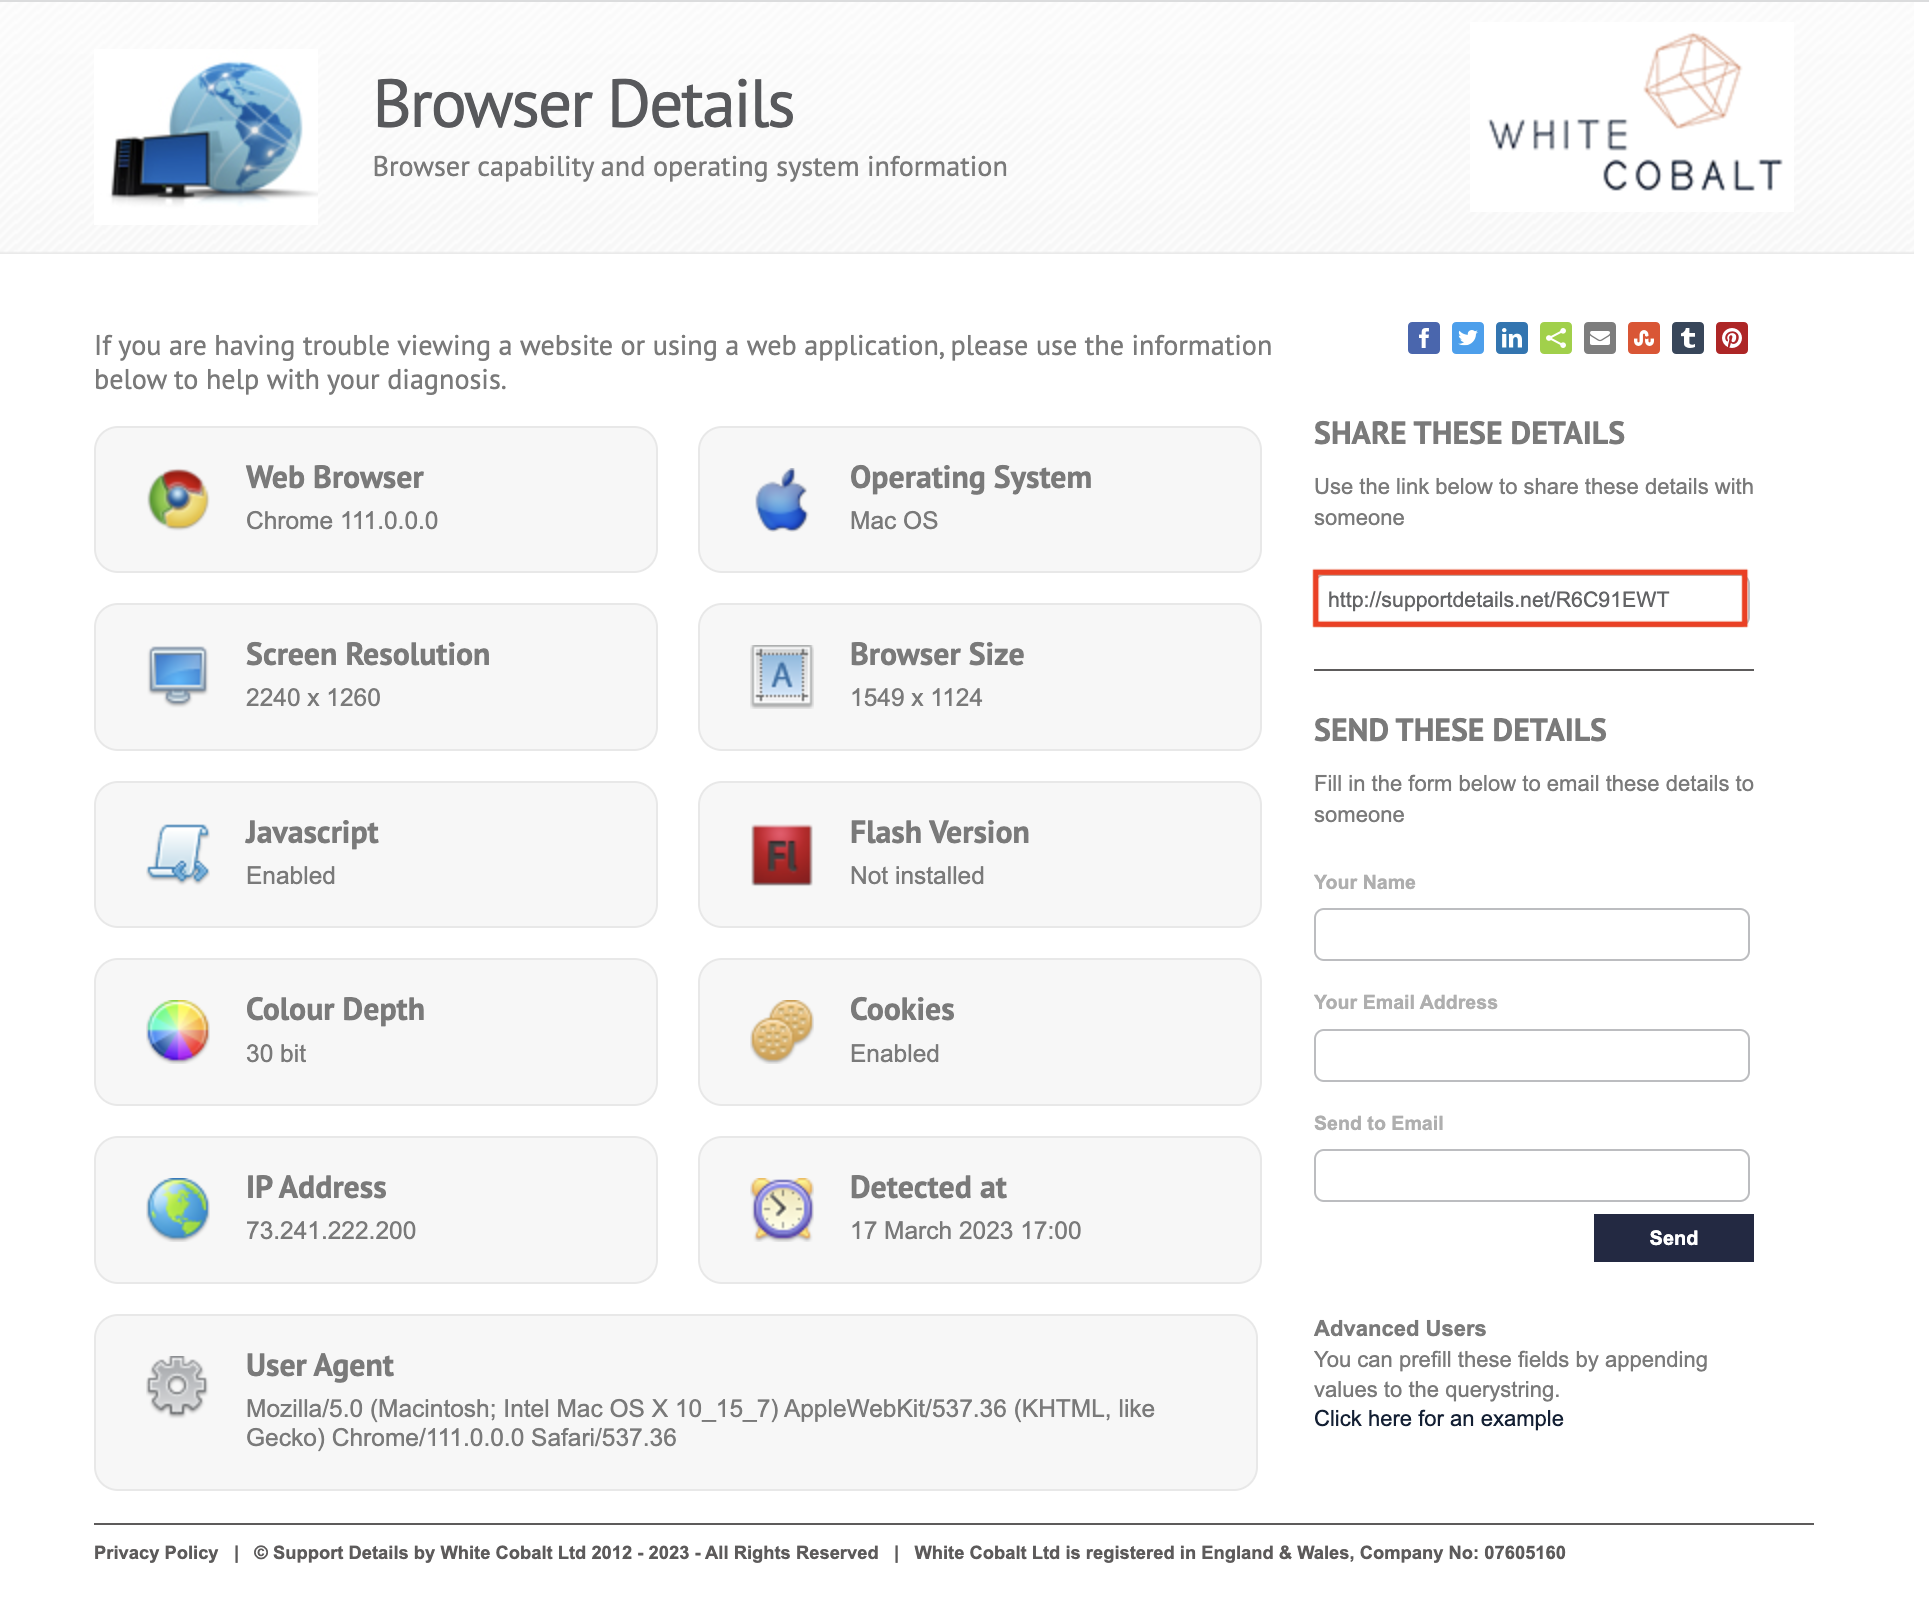
Task: Click the Cookies Enabled value
Action: coord(894,1053)
